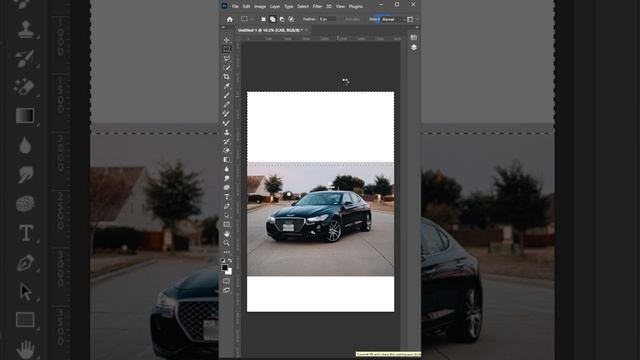Image resolution: width=640 pixels, height=360 pixels.
Task: Open the Image menu
Action: (260, 6)
